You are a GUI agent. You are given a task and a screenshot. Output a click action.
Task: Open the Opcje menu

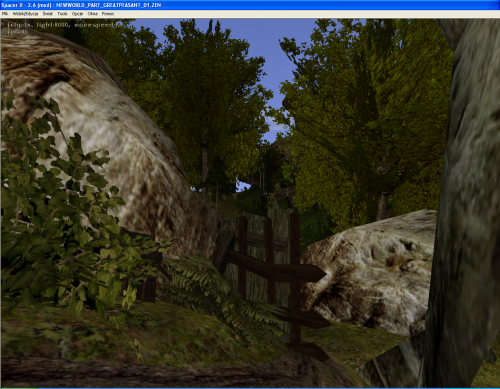click(77, 14)
